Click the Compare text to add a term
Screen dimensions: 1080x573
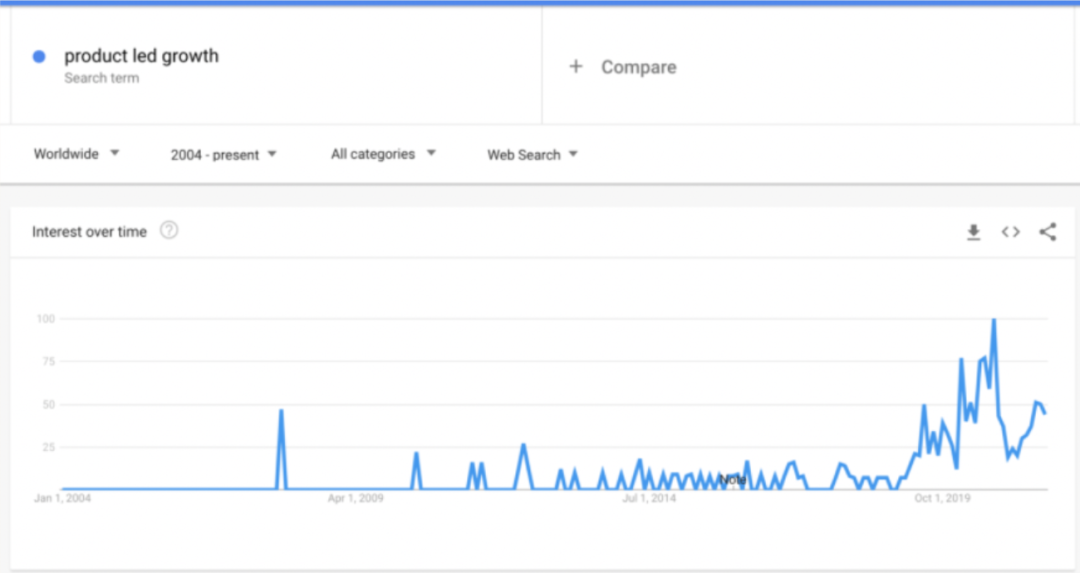(638, 67)
